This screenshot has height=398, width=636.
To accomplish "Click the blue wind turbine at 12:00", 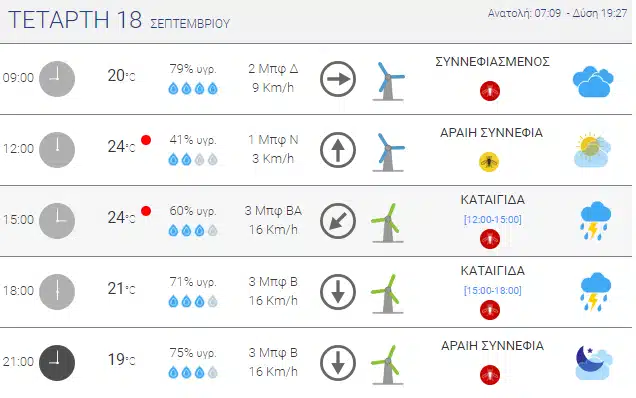I will point(389,152).
